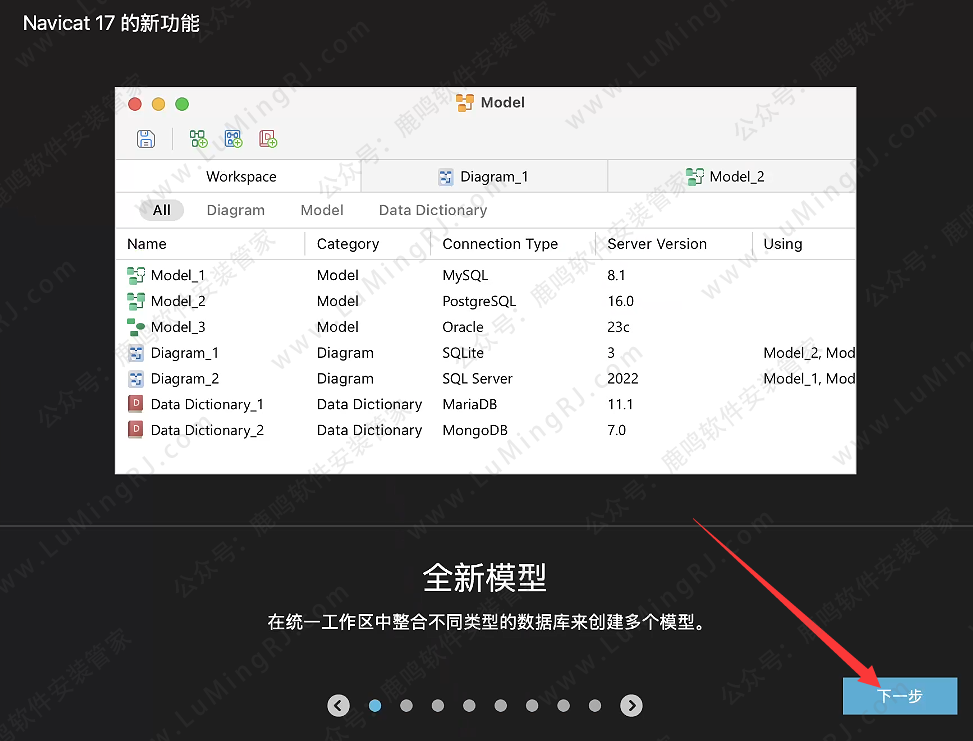Viewport: 973px width, 741px height.
Task: Click the 下一步 button
Action: click(899, 696)
